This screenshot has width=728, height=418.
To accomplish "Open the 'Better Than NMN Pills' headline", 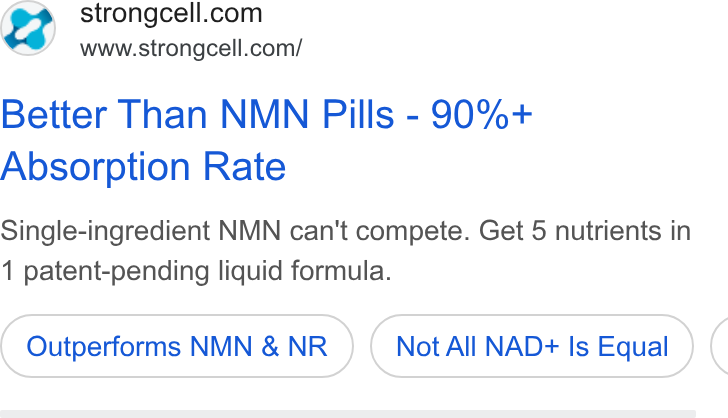I will [x=197, y=114].
